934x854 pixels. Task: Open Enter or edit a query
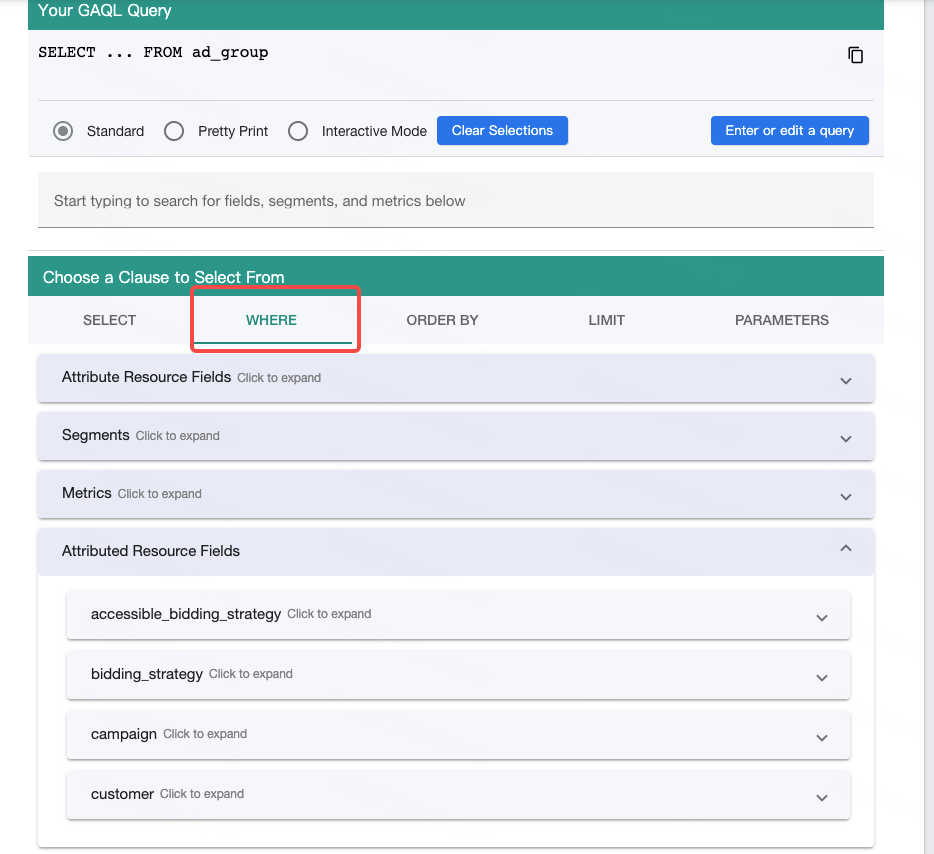[x=789, y=130]
